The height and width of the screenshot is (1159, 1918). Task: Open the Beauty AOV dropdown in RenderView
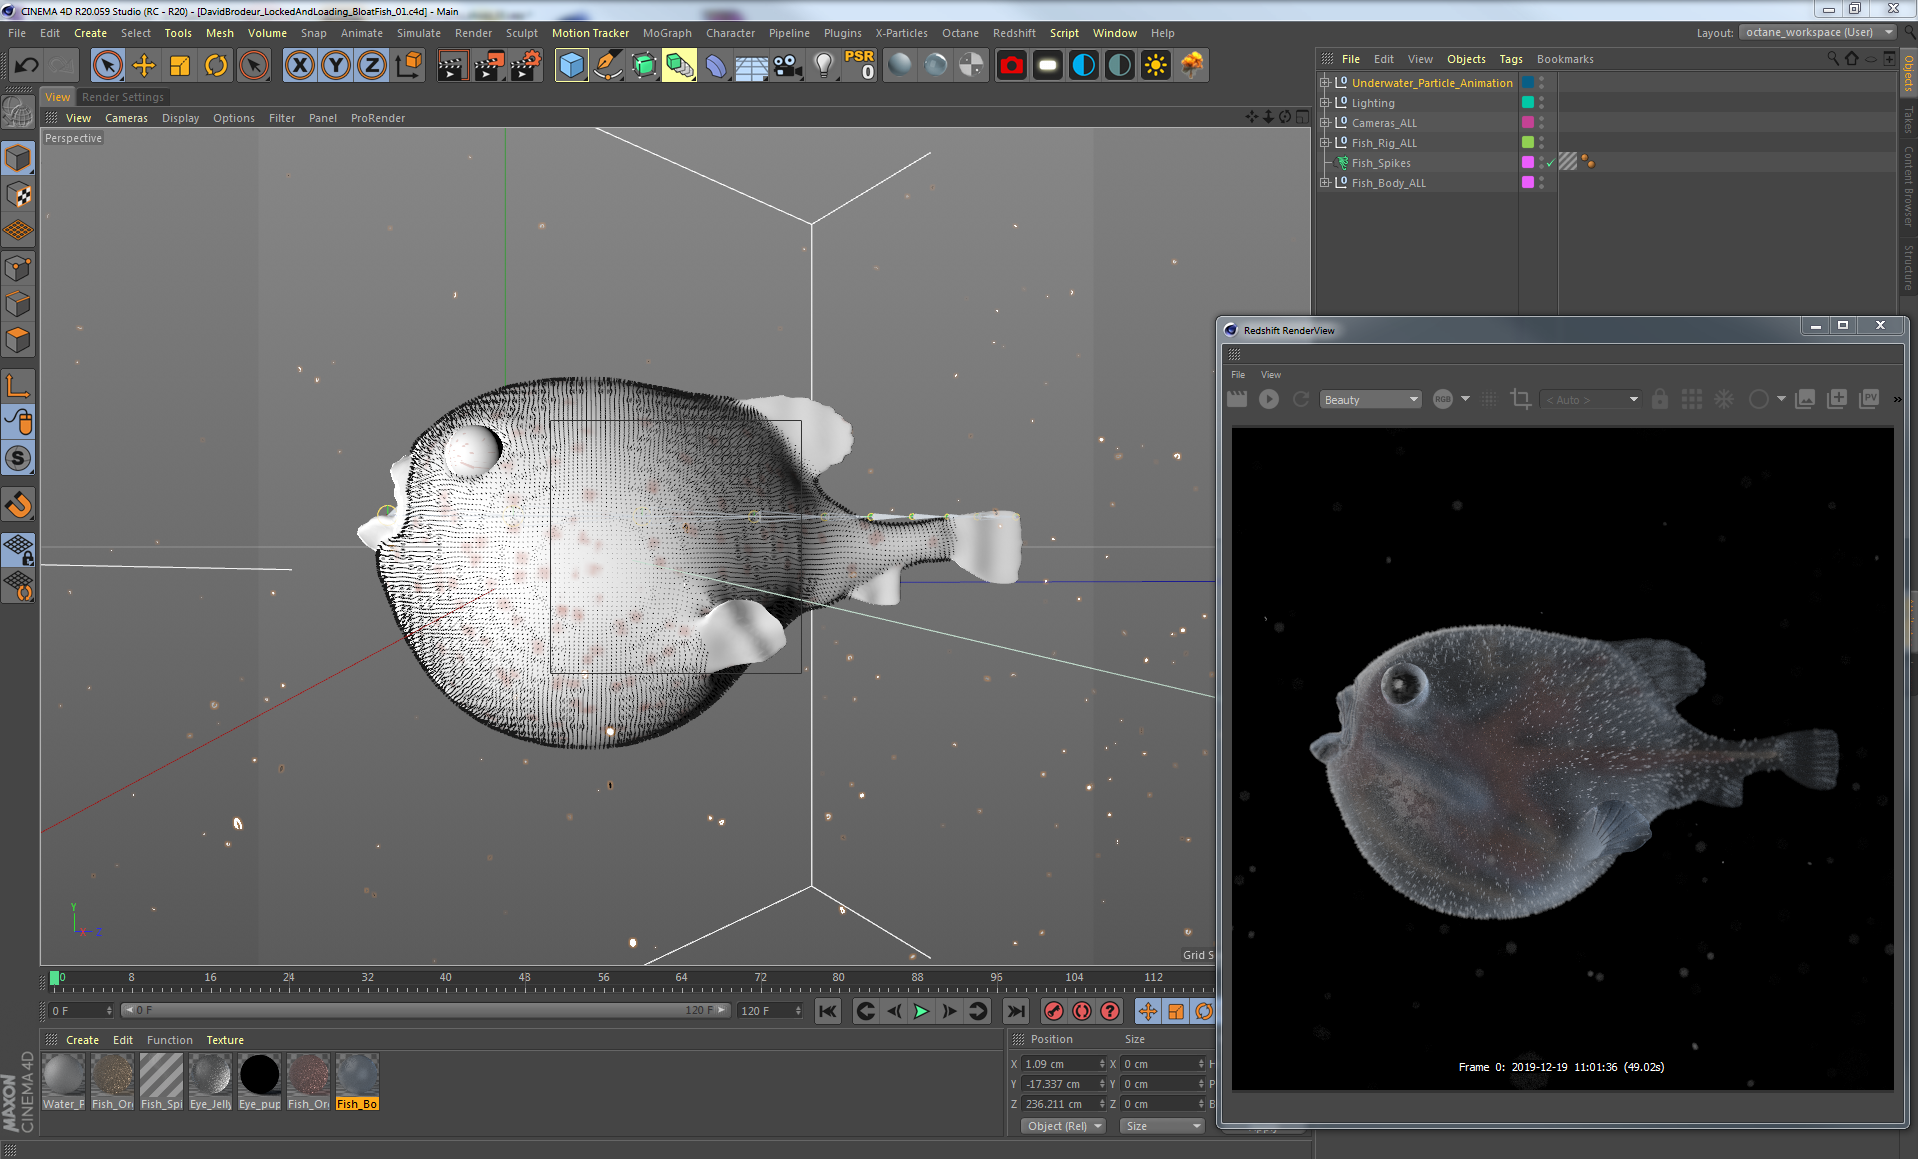(x=1370, y=399)
